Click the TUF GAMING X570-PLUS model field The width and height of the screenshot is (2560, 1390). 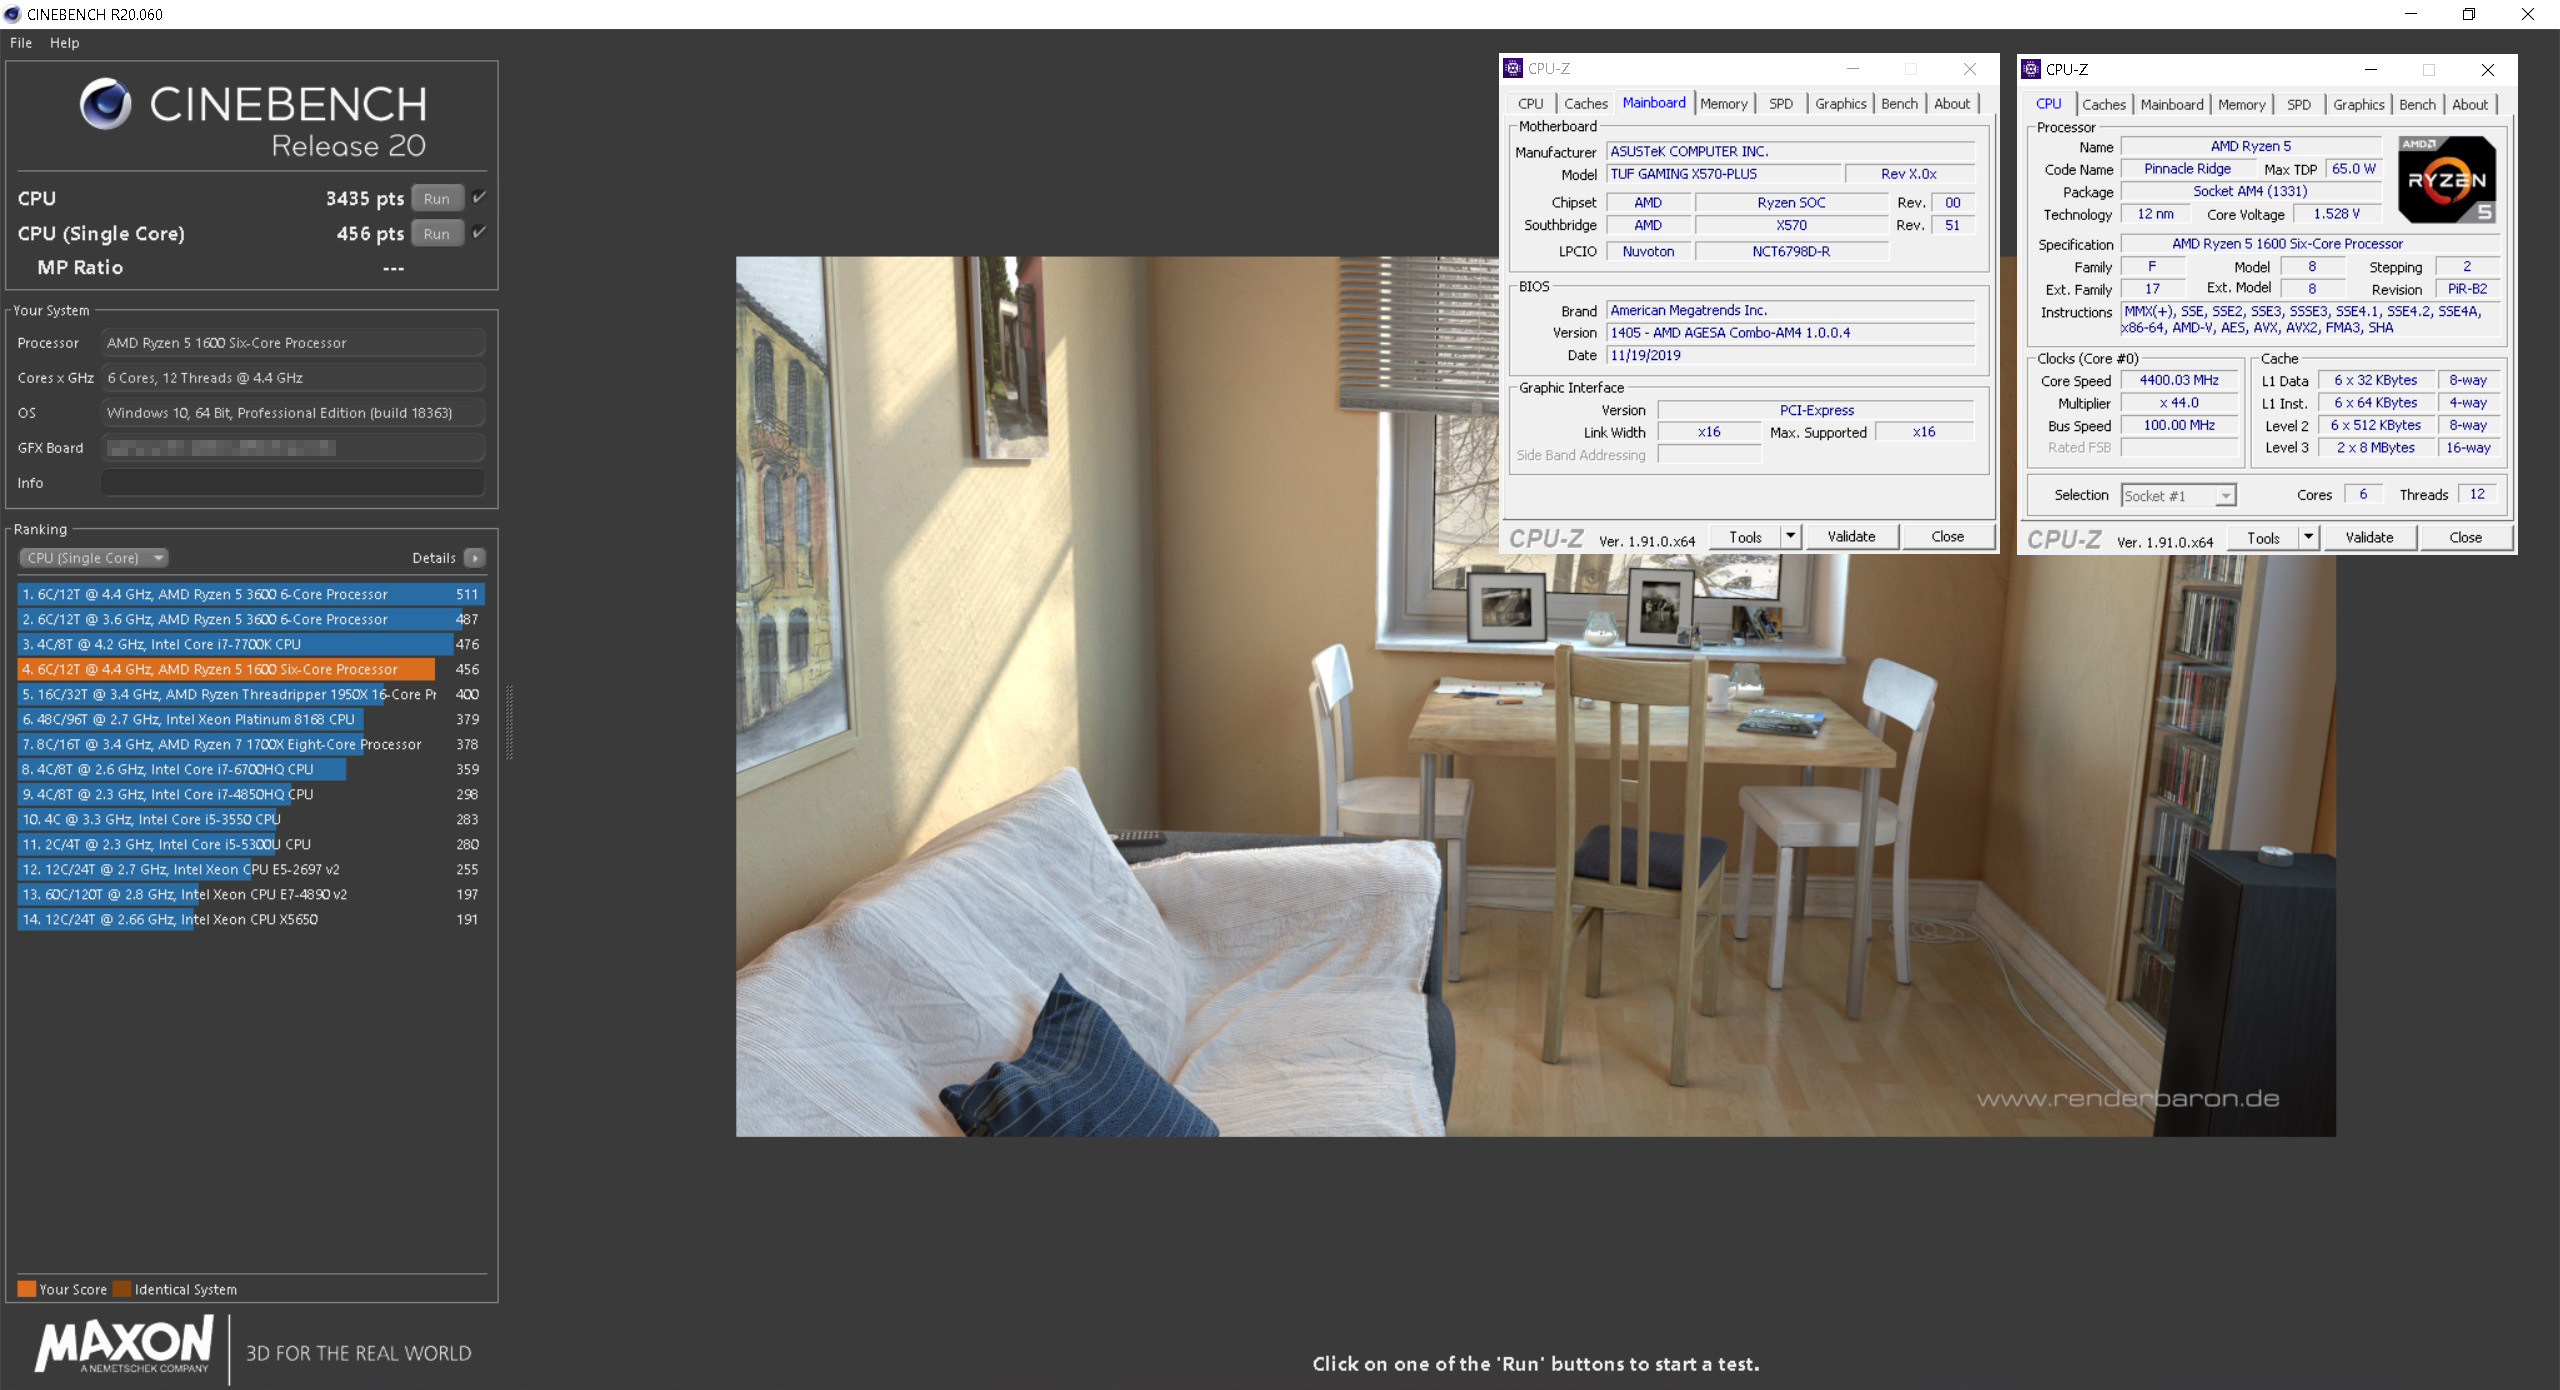coord(1722,174)
